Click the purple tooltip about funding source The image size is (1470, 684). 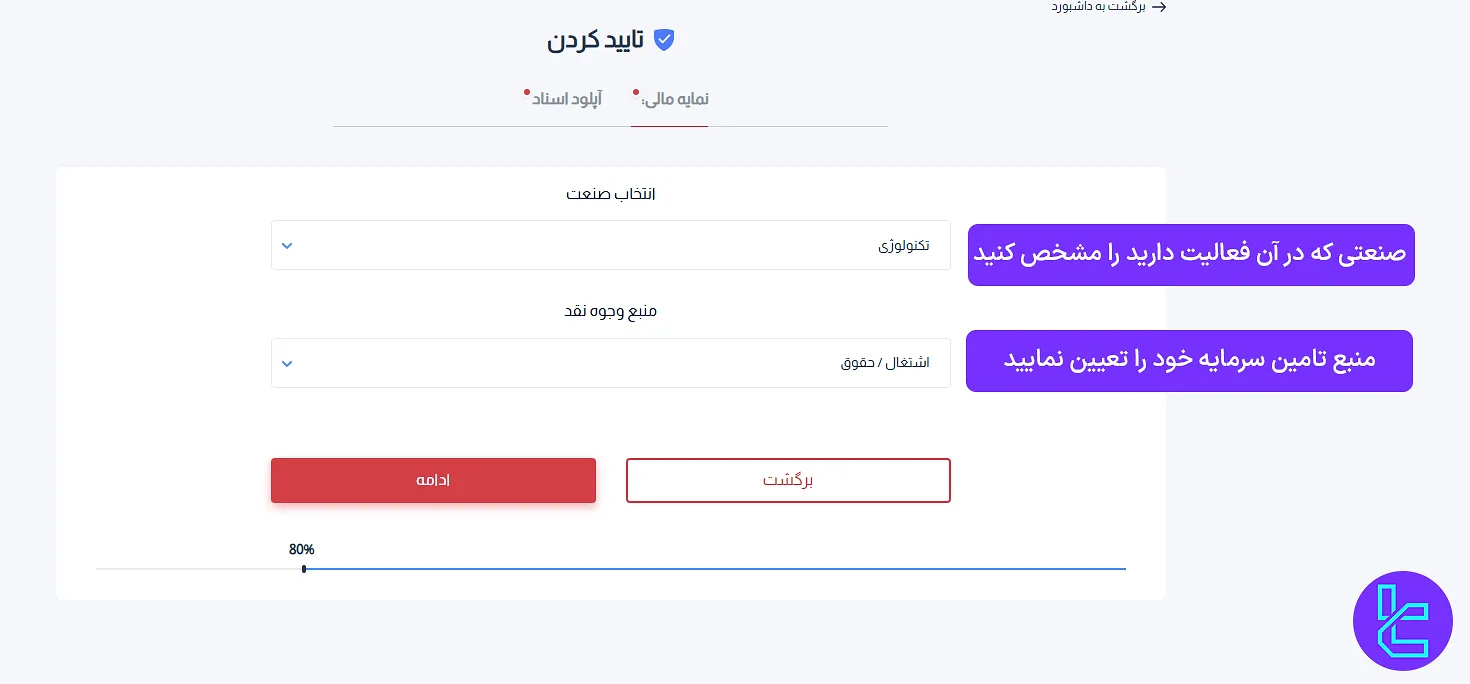coord(1189,361)
